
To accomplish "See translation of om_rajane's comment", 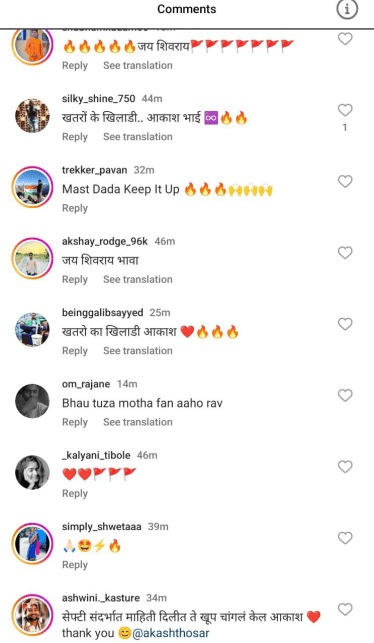I will tap(138, 422).
